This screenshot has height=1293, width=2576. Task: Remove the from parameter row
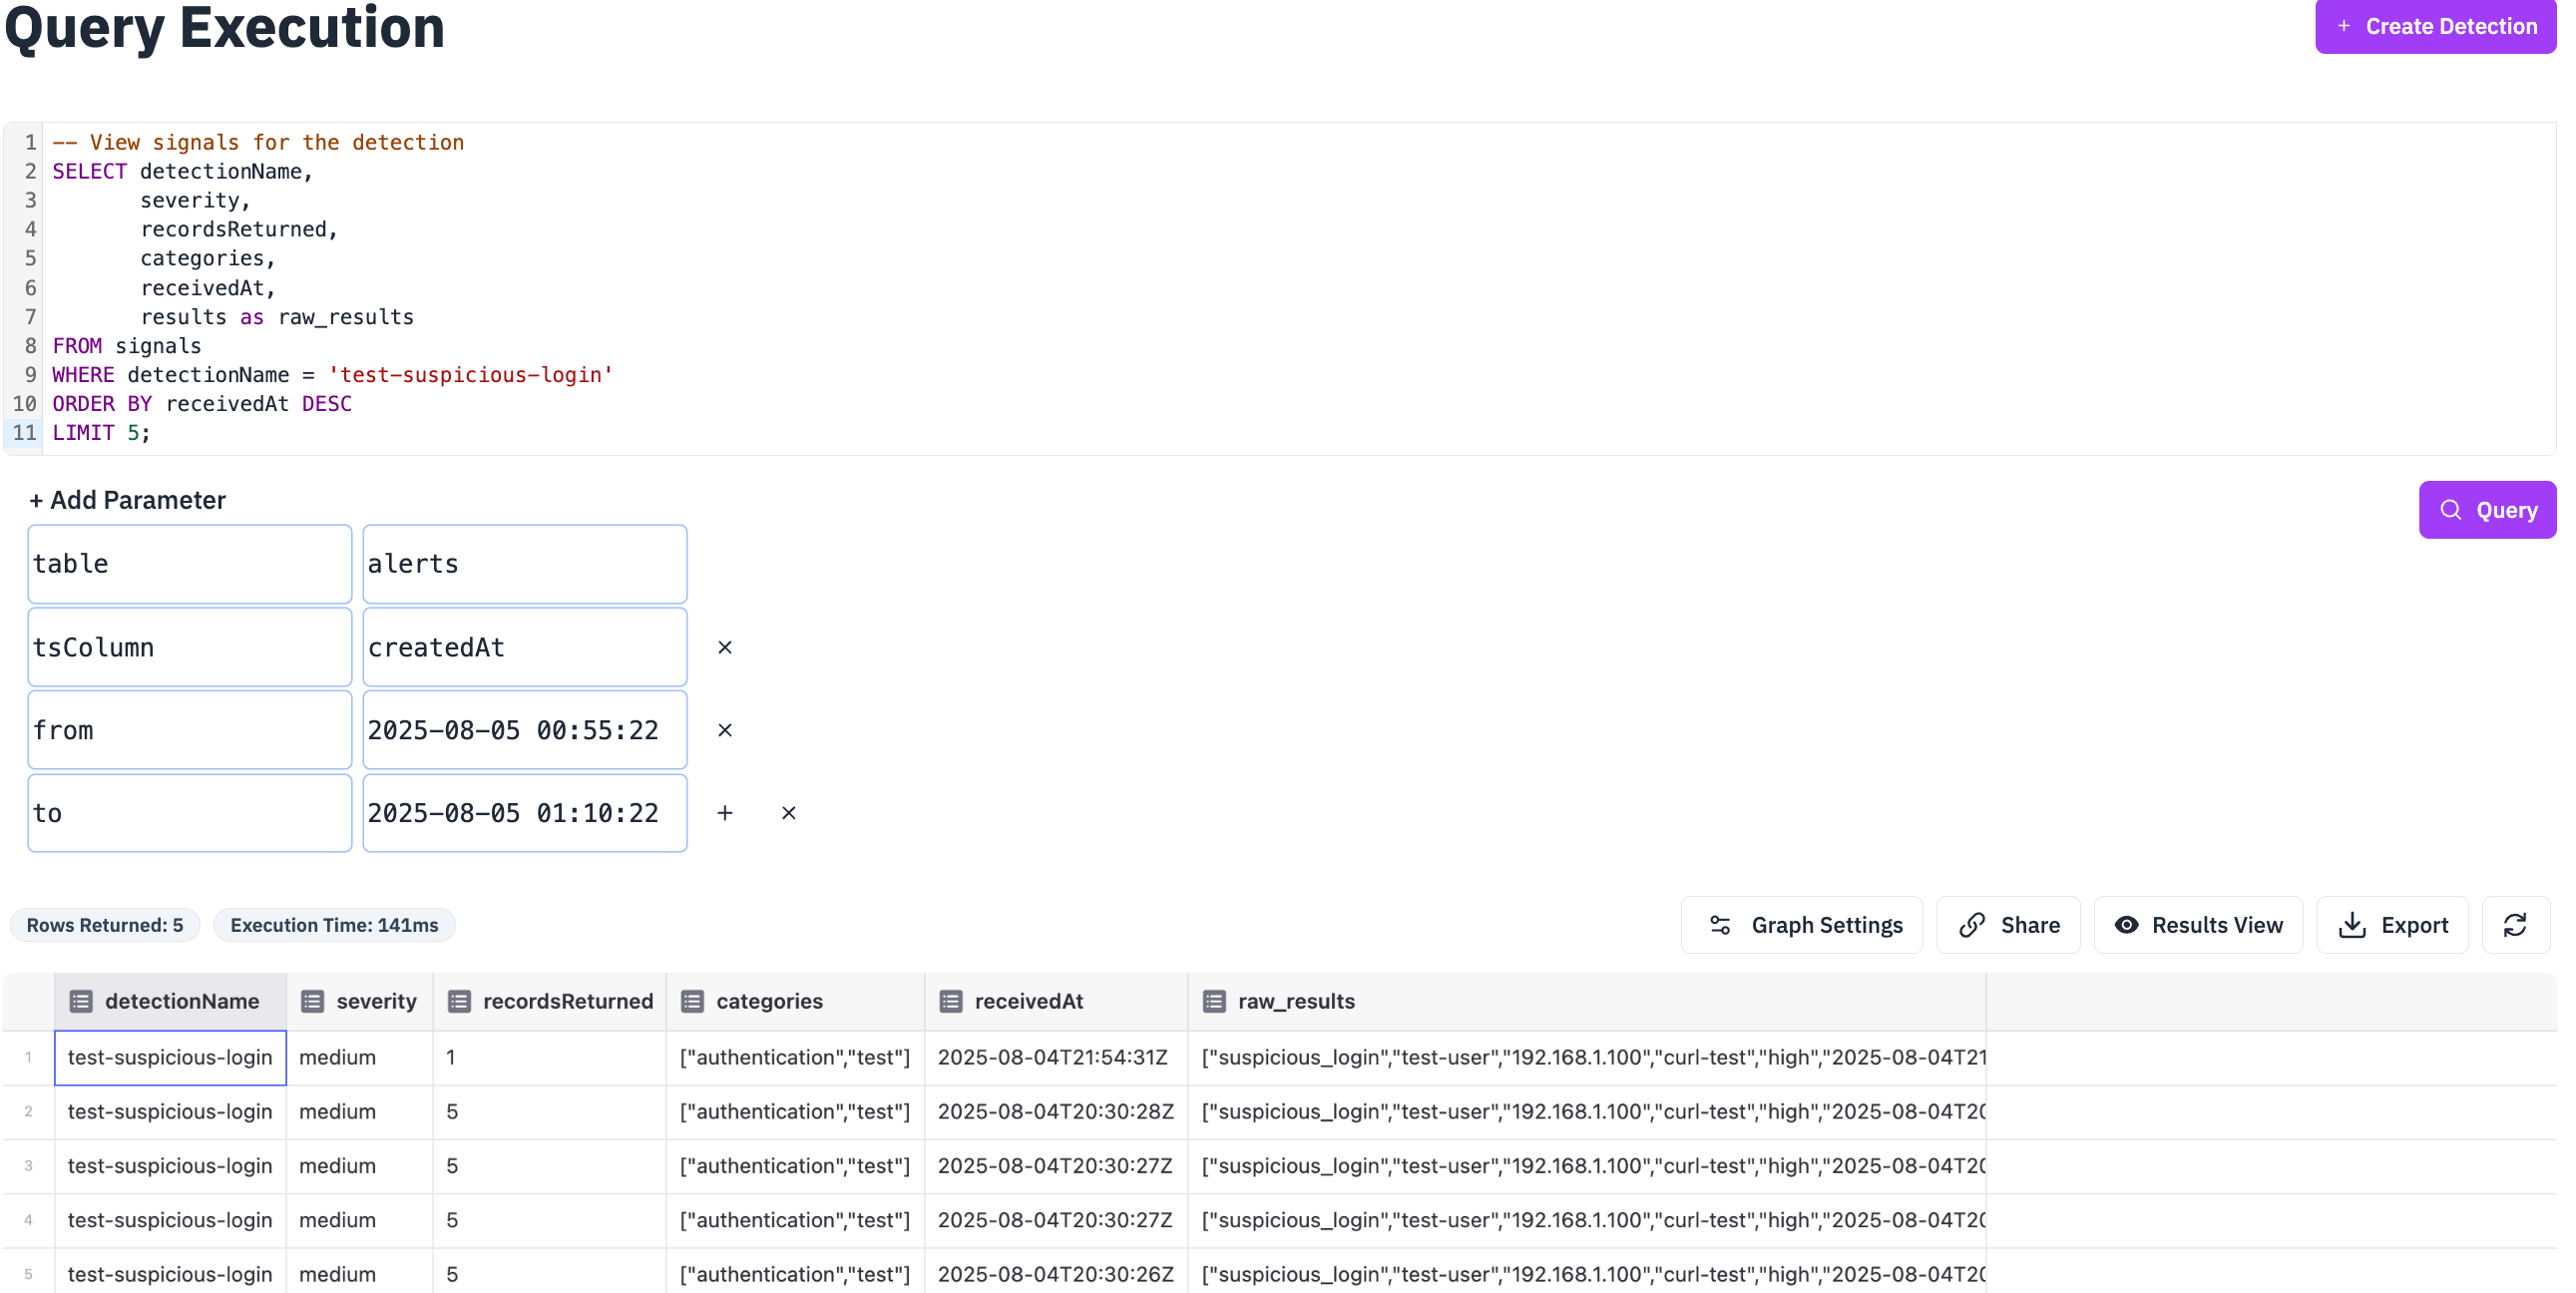click(x=725, y=731)
